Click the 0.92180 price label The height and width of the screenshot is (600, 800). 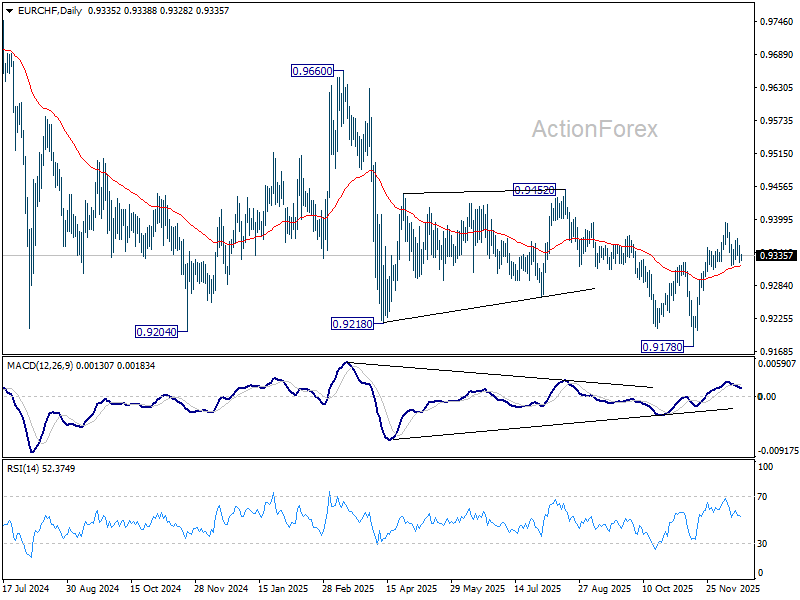point(353,324)
